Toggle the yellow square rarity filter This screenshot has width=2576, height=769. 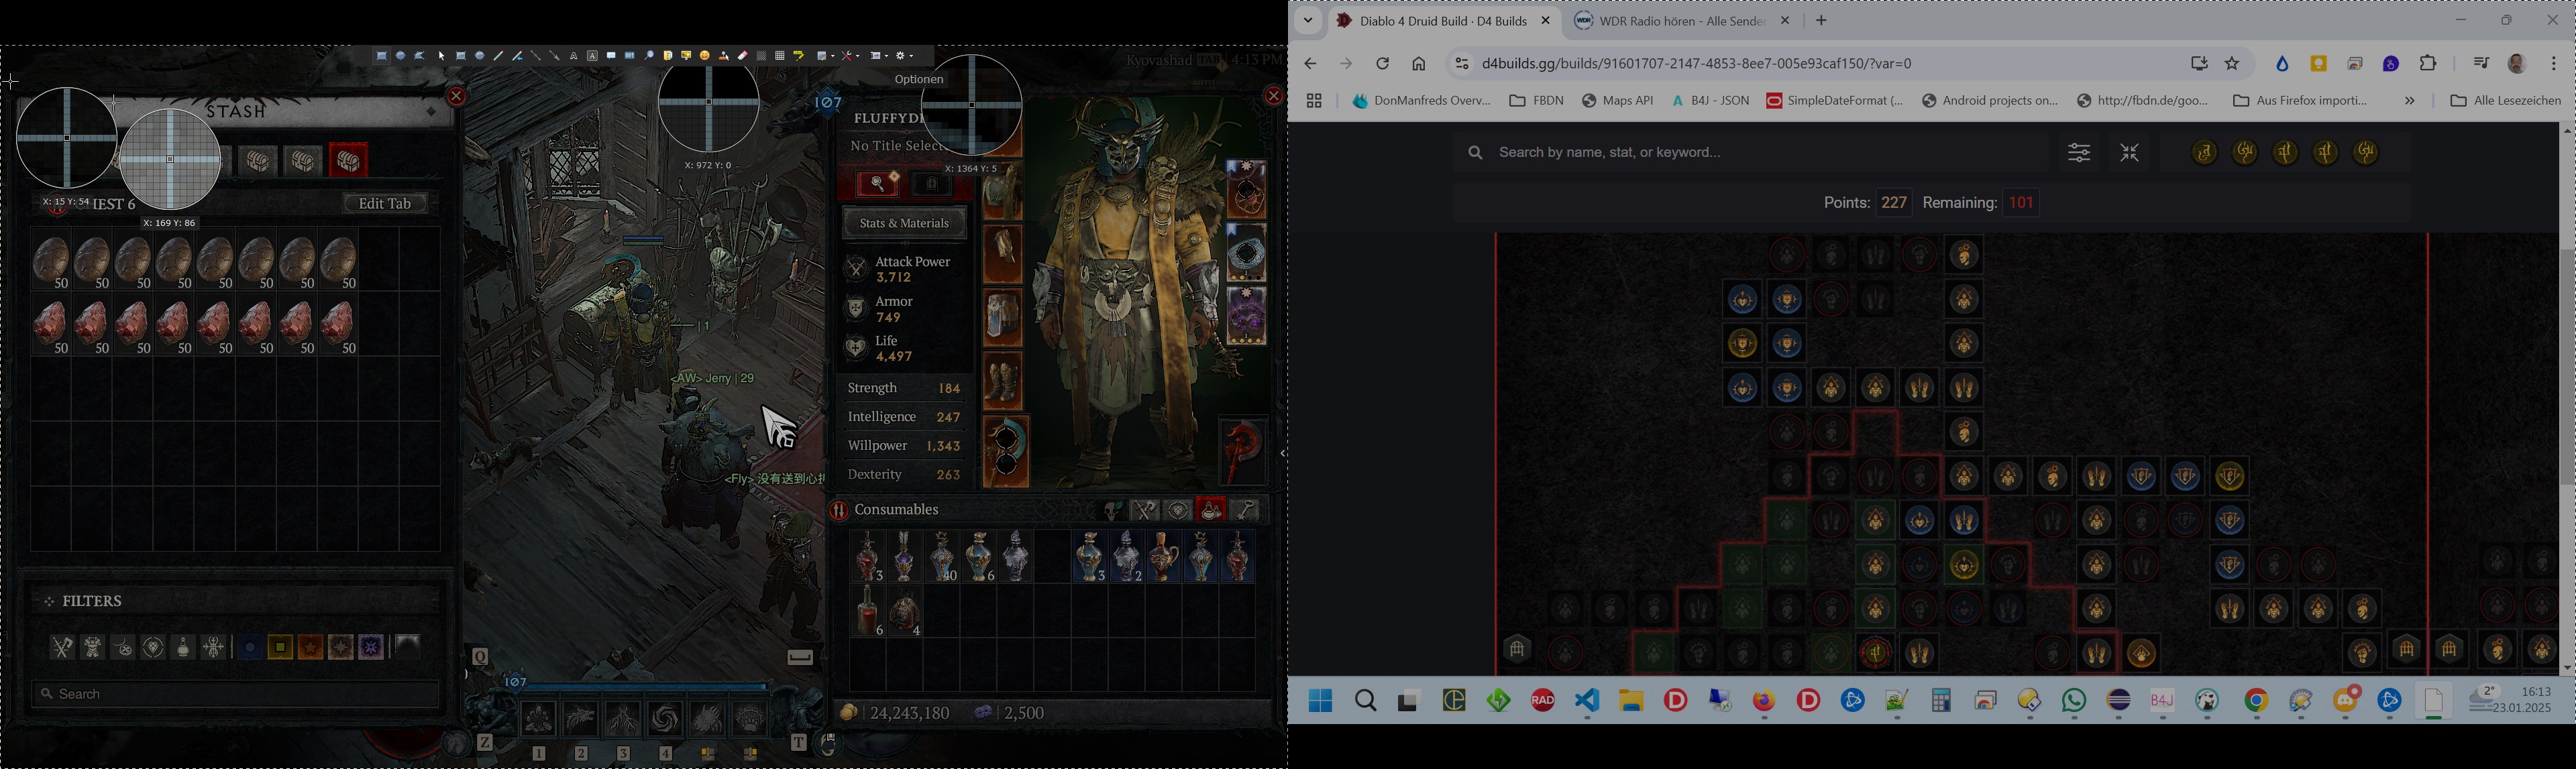tap(280, 648)
